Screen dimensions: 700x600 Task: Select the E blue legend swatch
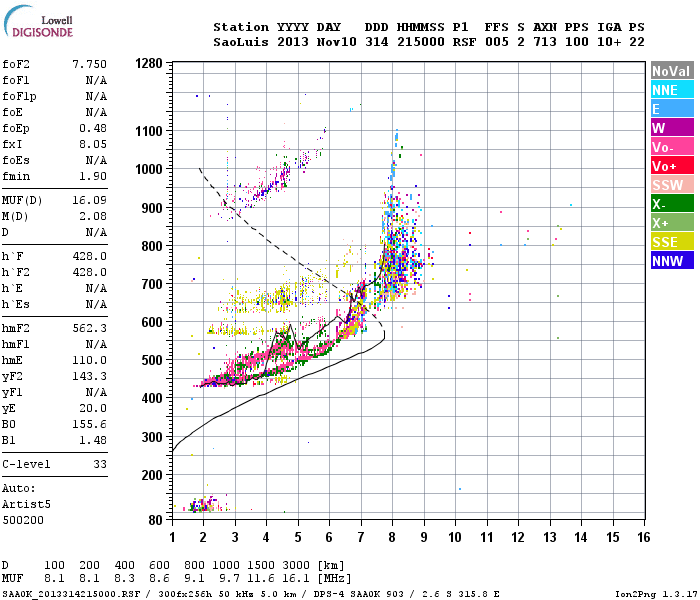[x=672, y=109]
